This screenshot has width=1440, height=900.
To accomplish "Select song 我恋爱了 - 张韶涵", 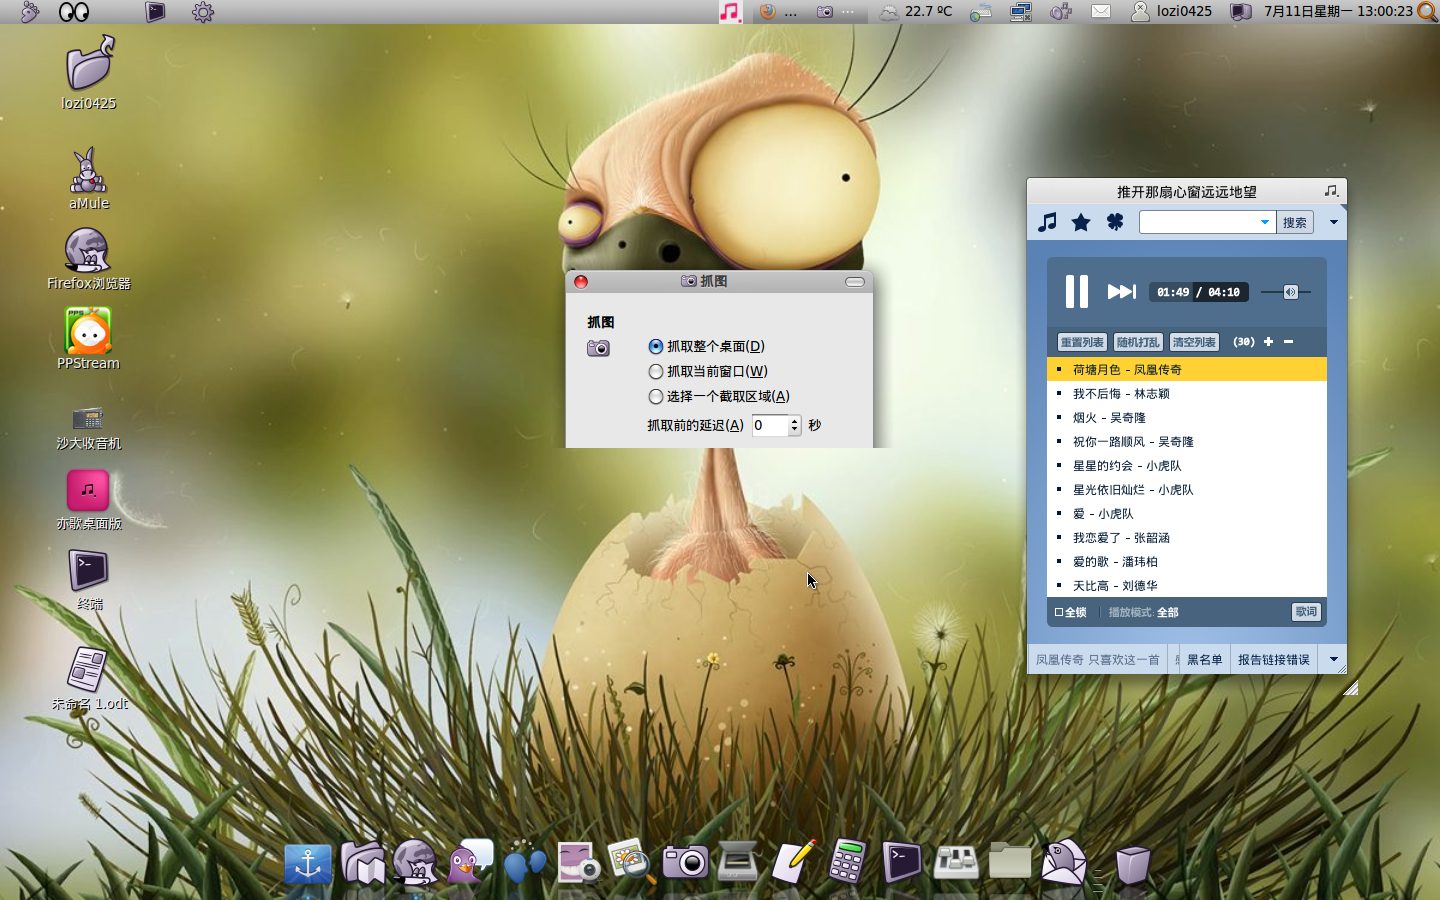I will point(1187,537).
